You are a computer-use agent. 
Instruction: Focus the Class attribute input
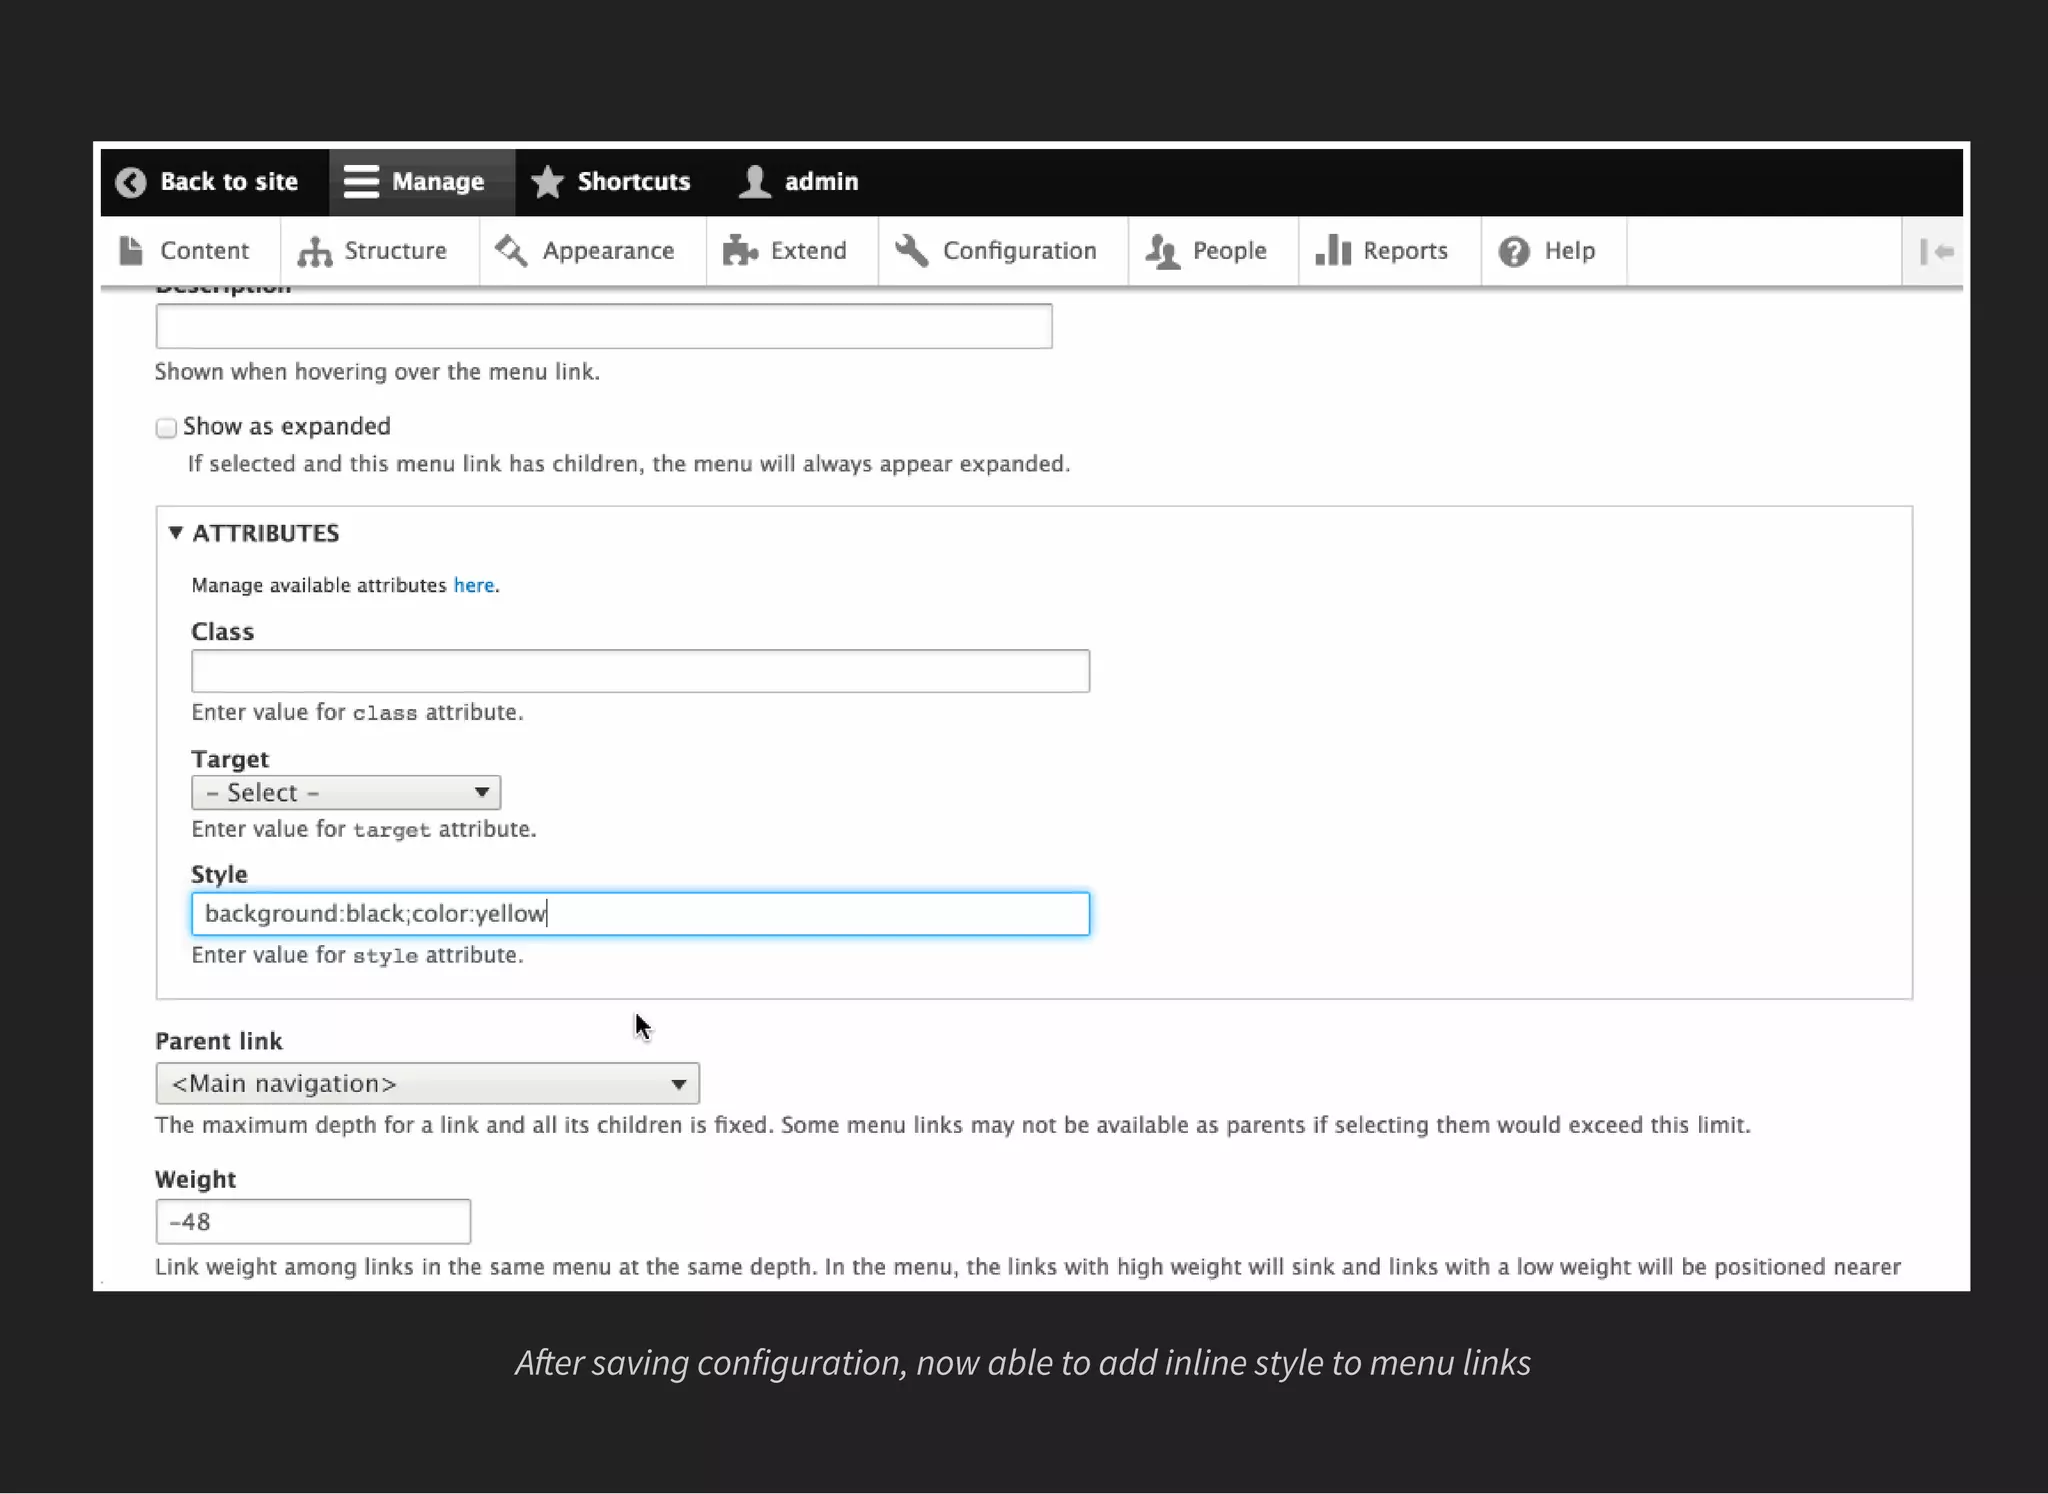(640, 671)
